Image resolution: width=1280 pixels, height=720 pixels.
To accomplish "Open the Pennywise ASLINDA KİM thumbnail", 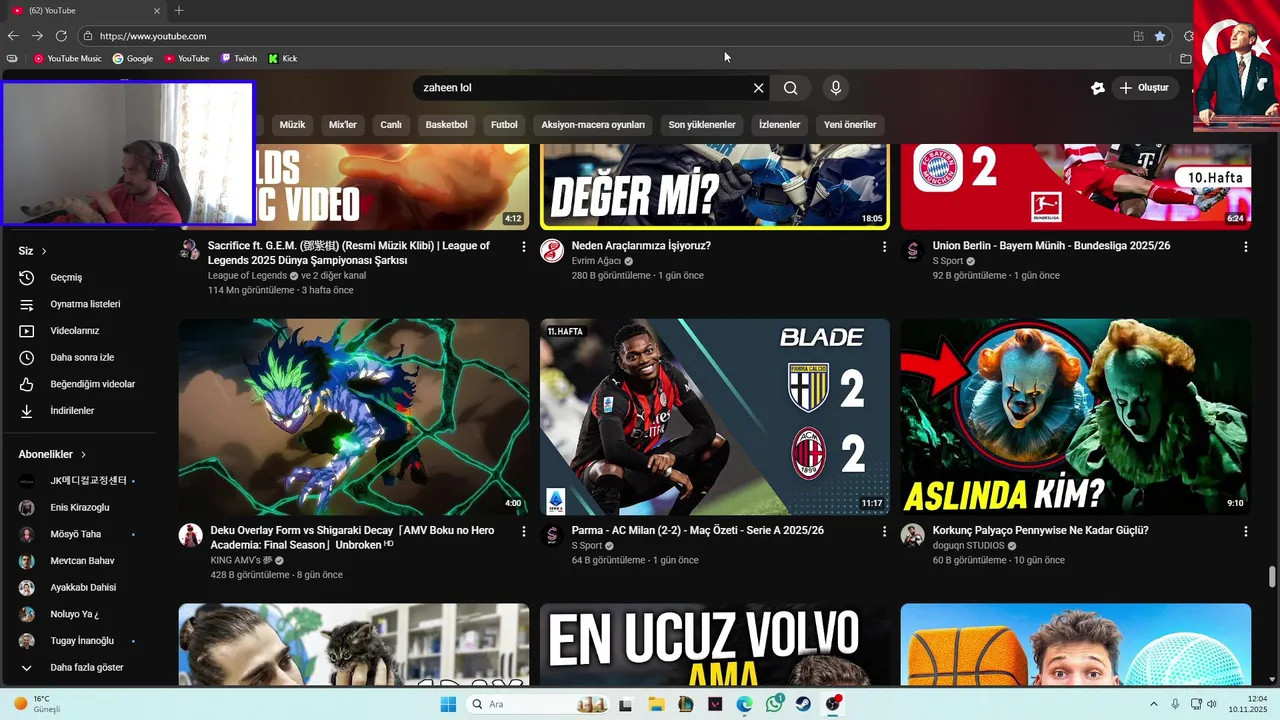I will [1076, 417].
